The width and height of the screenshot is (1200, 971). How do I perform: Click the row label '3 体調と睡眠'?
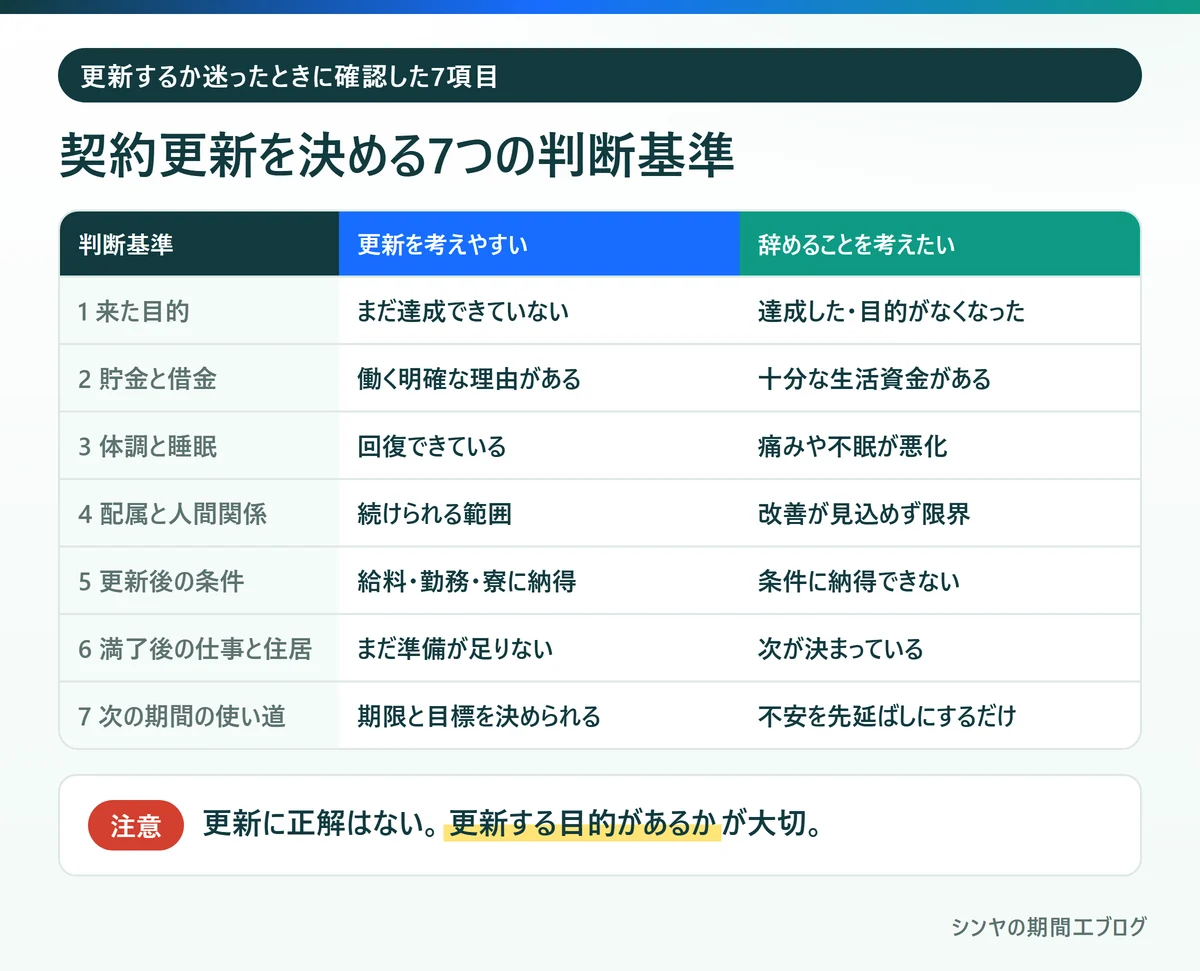point(199,446)
